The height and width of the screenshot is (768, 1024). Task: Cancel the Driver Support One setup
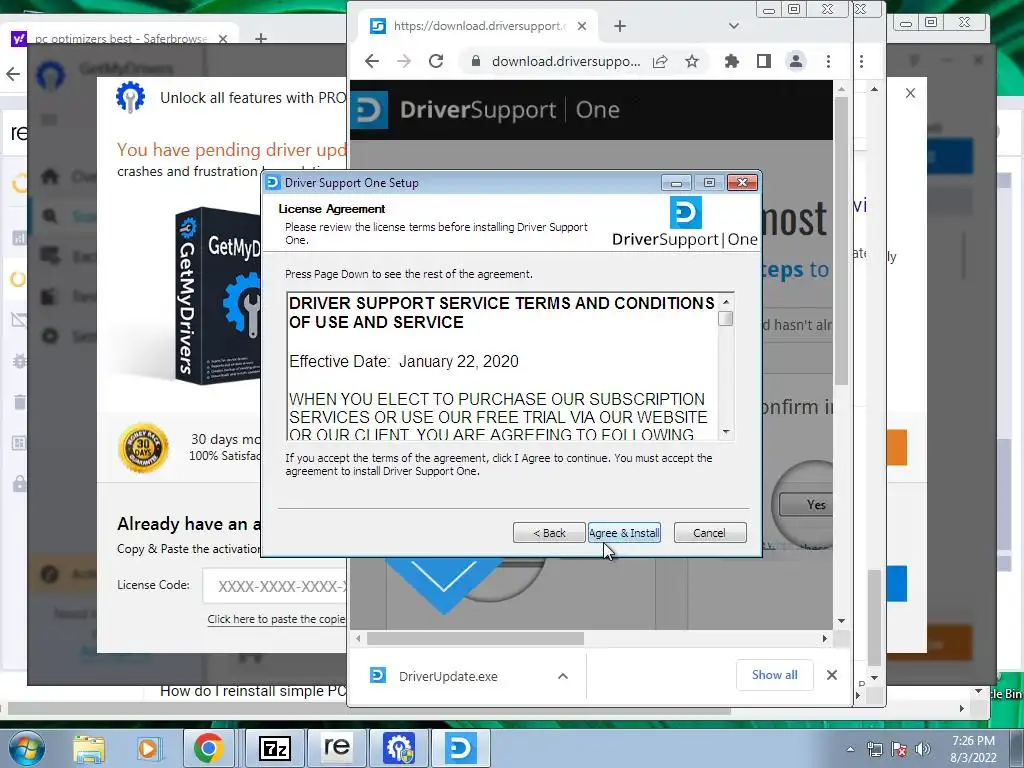point(709,533)
